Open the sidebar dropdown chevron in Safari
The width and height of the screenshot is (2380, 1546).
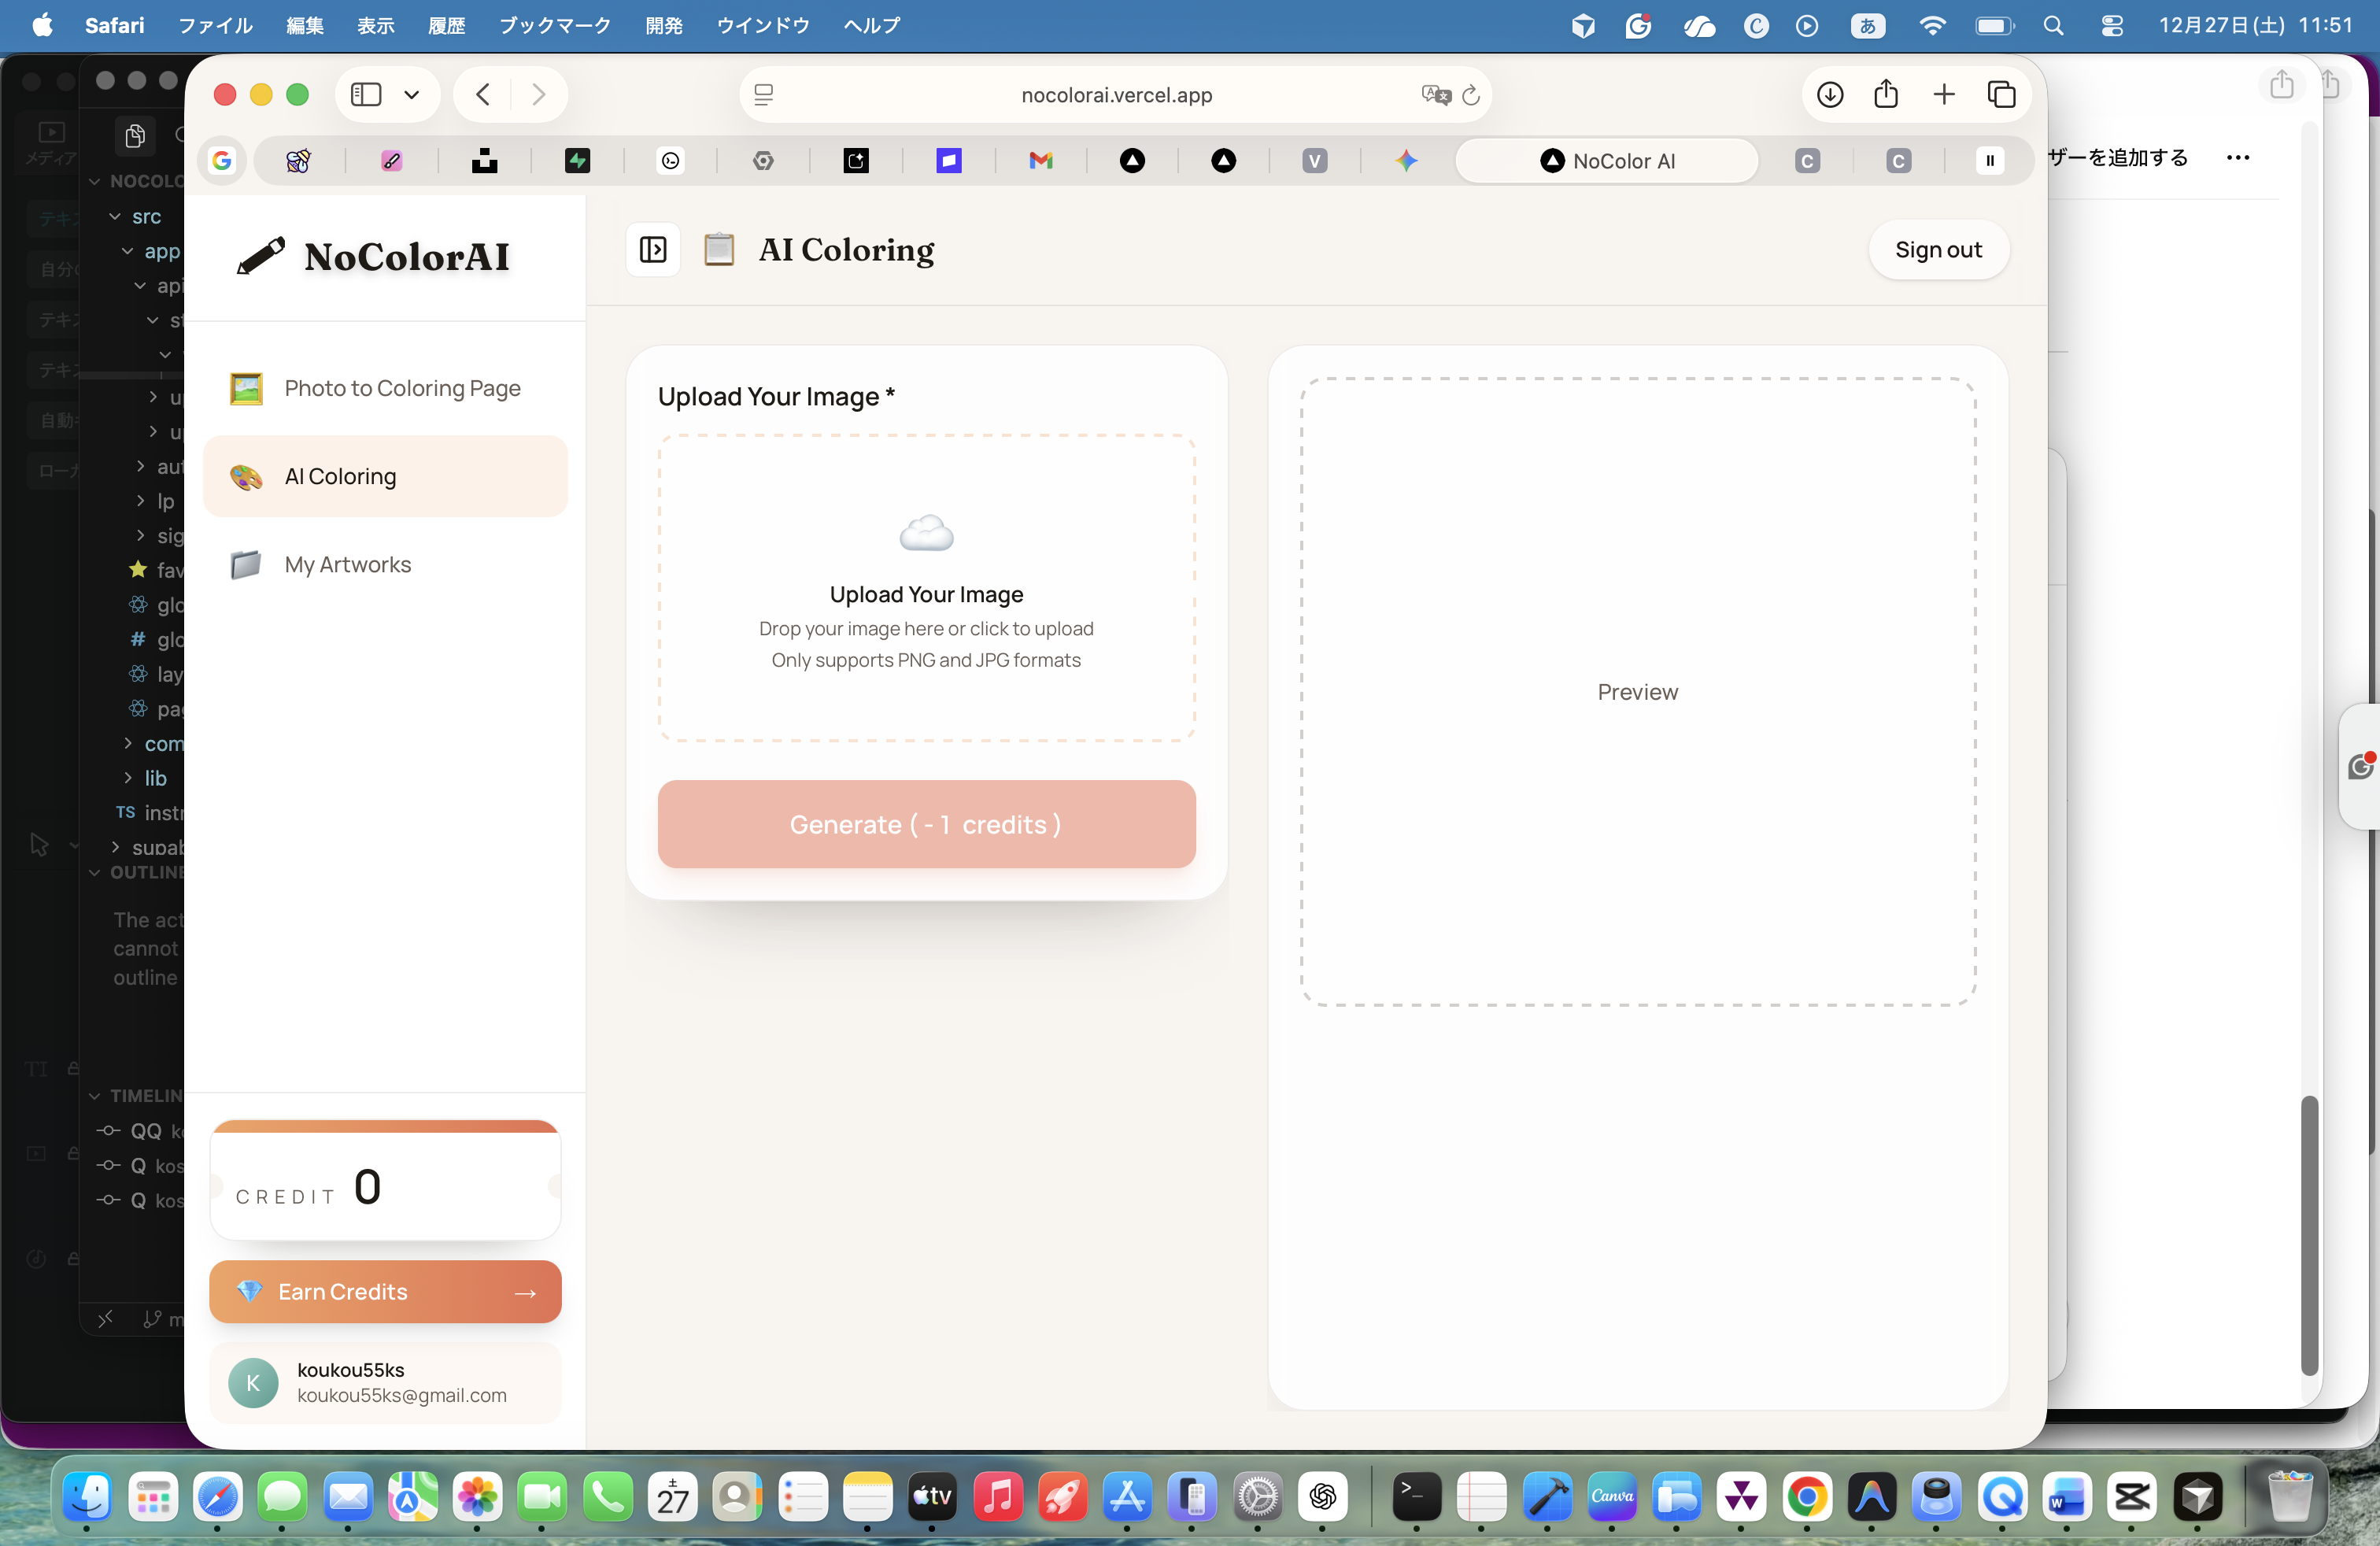click(411, 95)
